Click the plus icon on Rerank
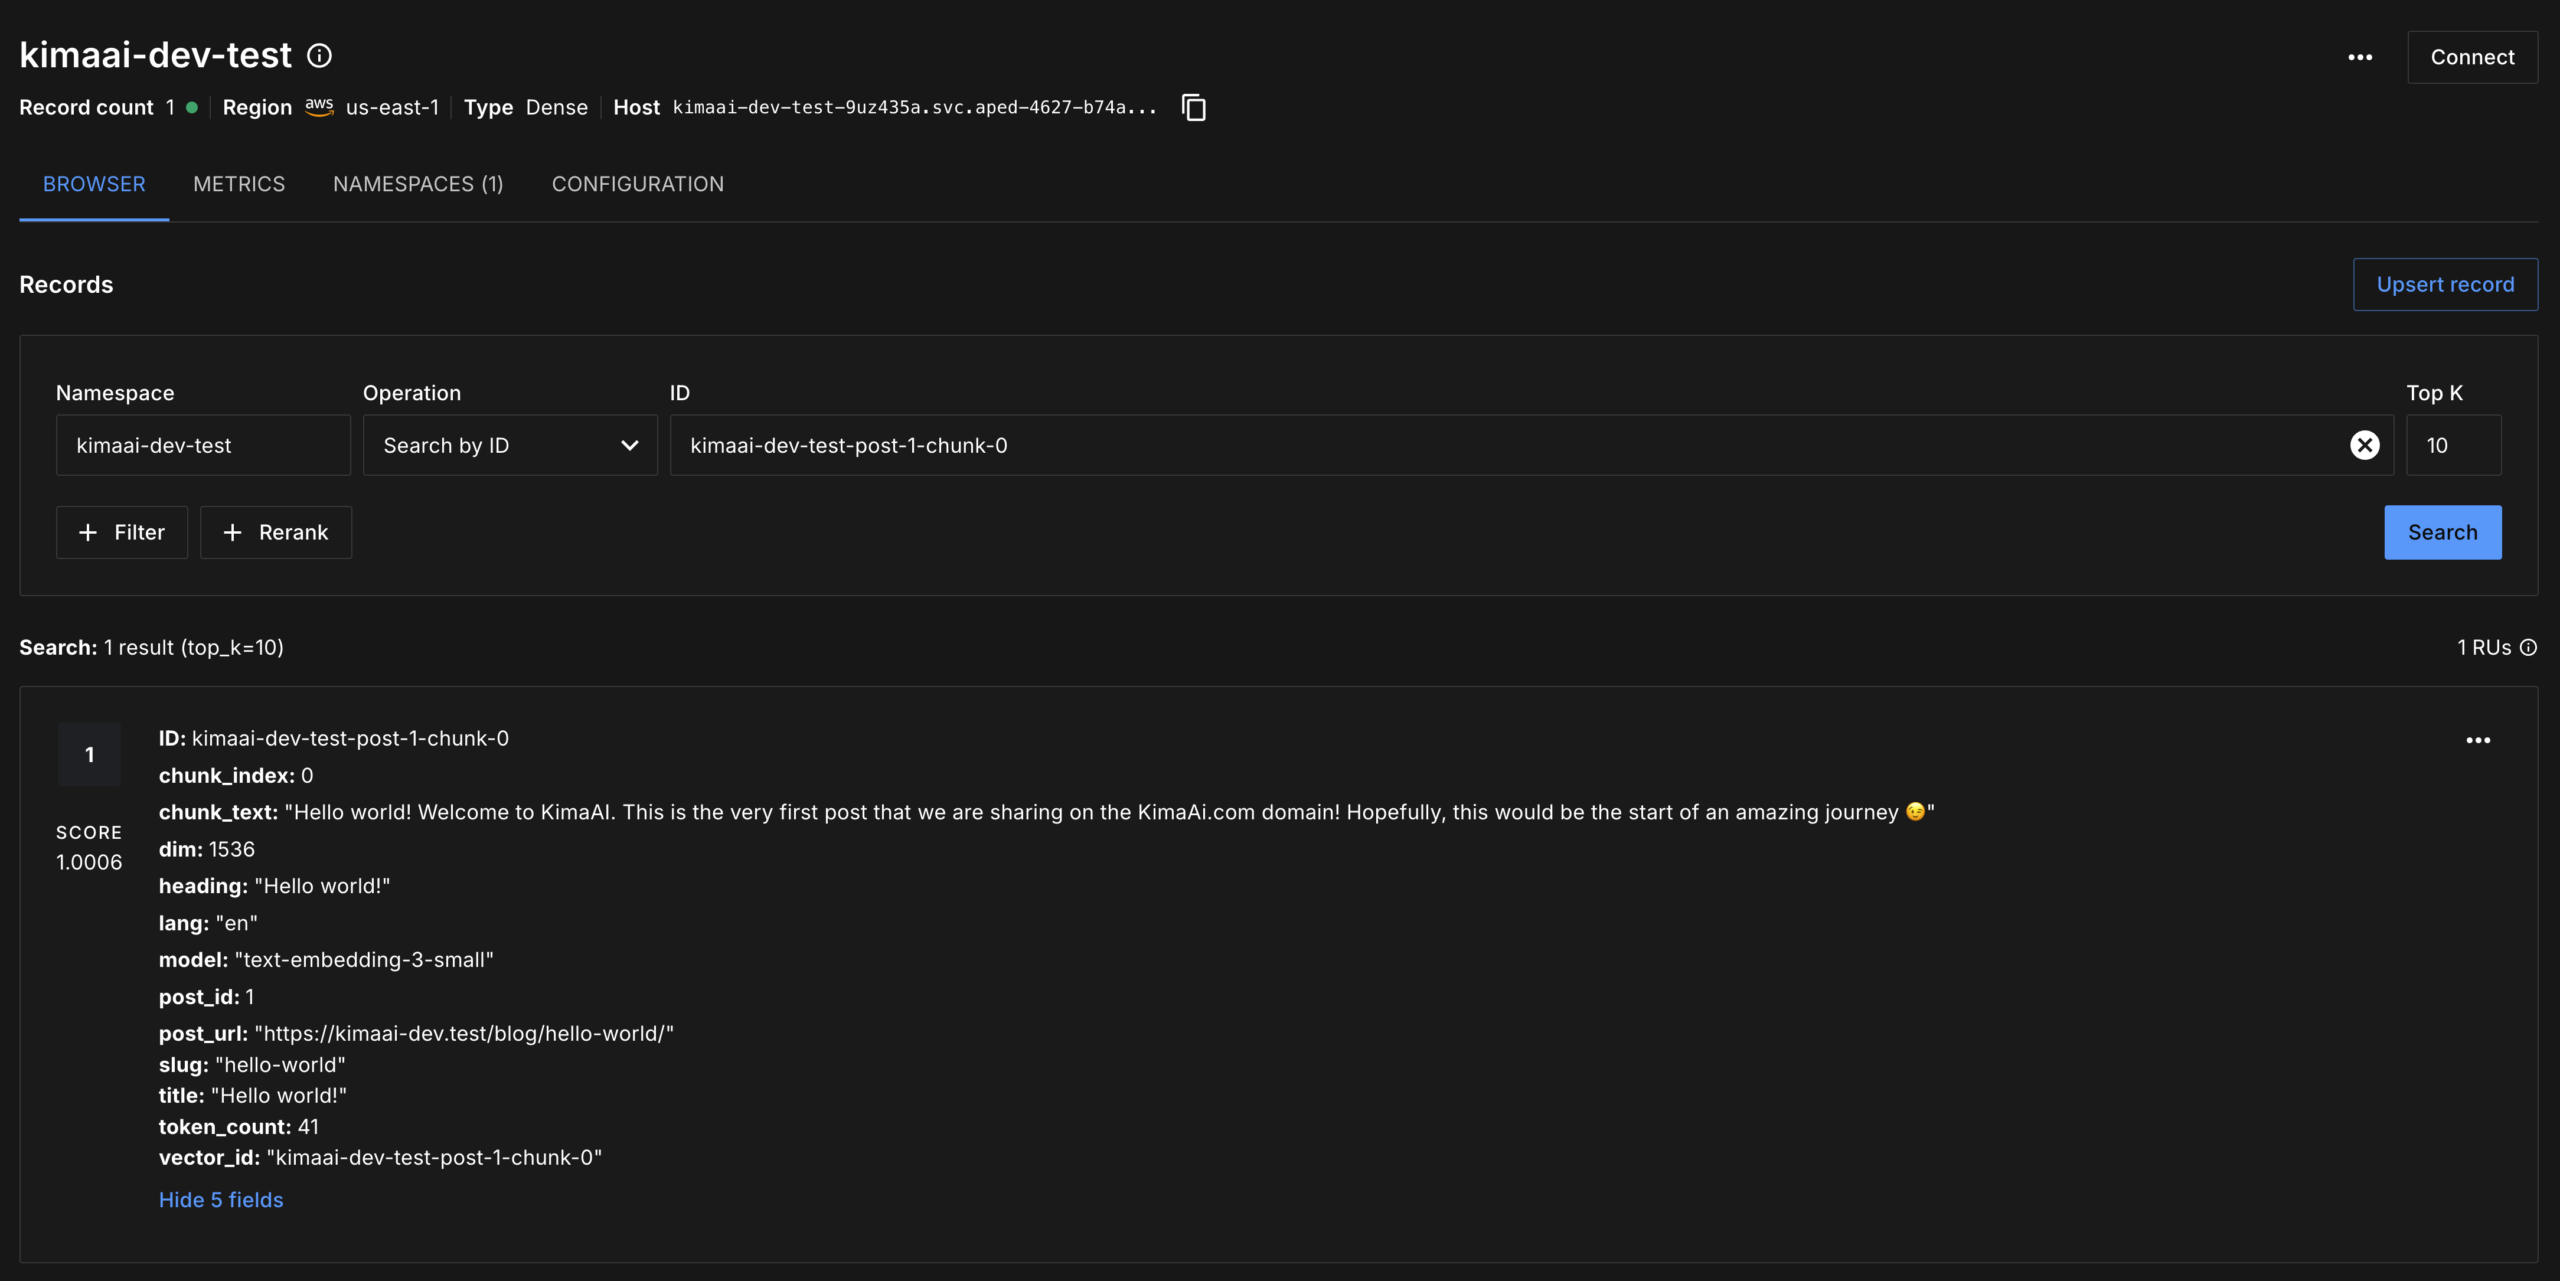 pos(232,532)
